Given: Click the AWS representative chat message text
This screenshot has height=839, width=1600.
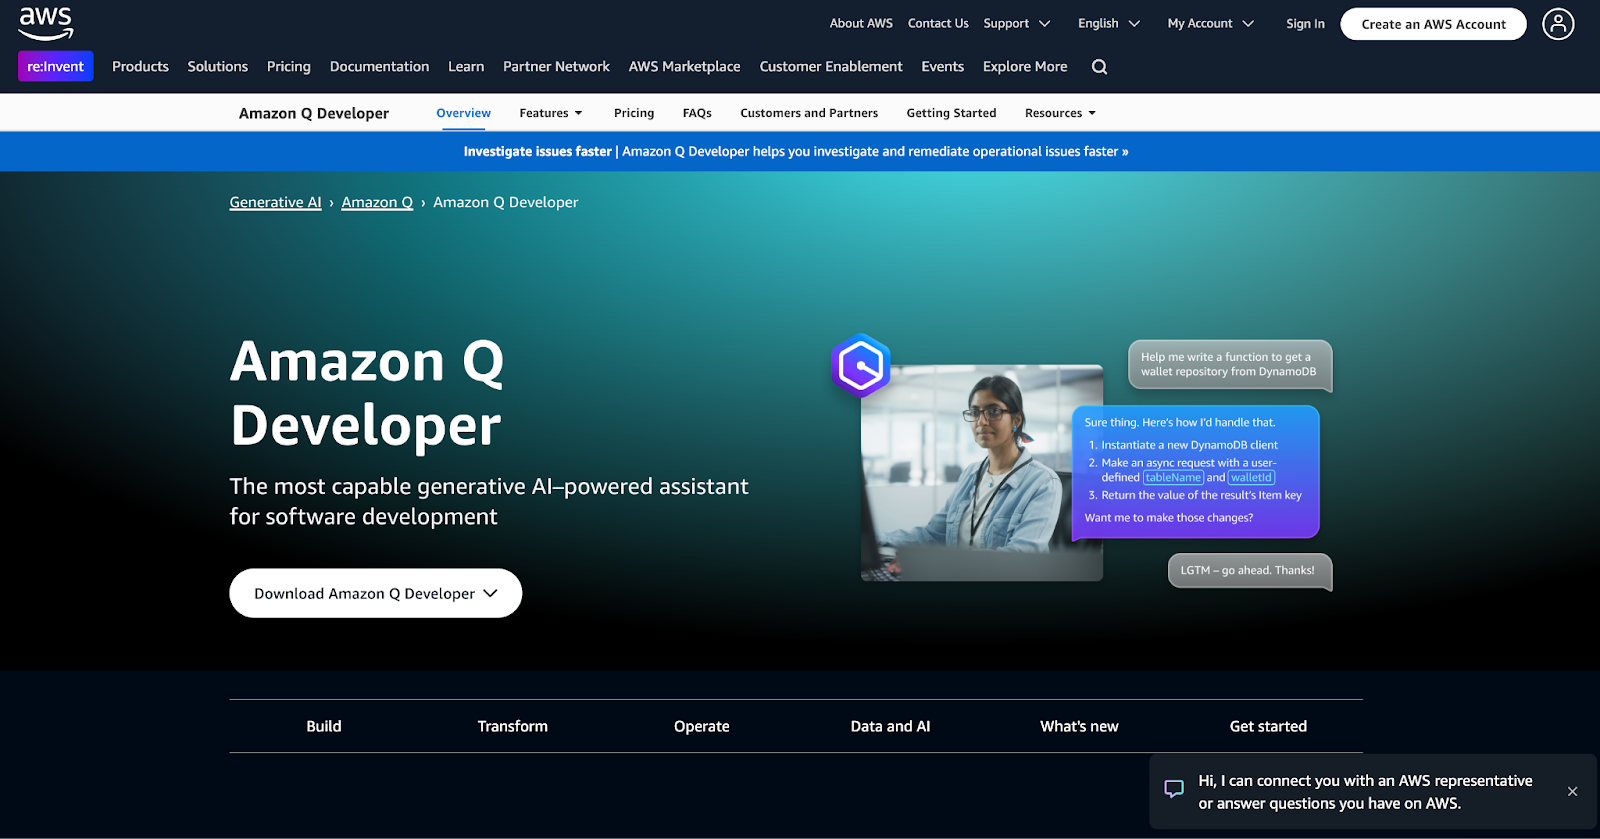Looking at the screenshot, I should pos(1365,792).
